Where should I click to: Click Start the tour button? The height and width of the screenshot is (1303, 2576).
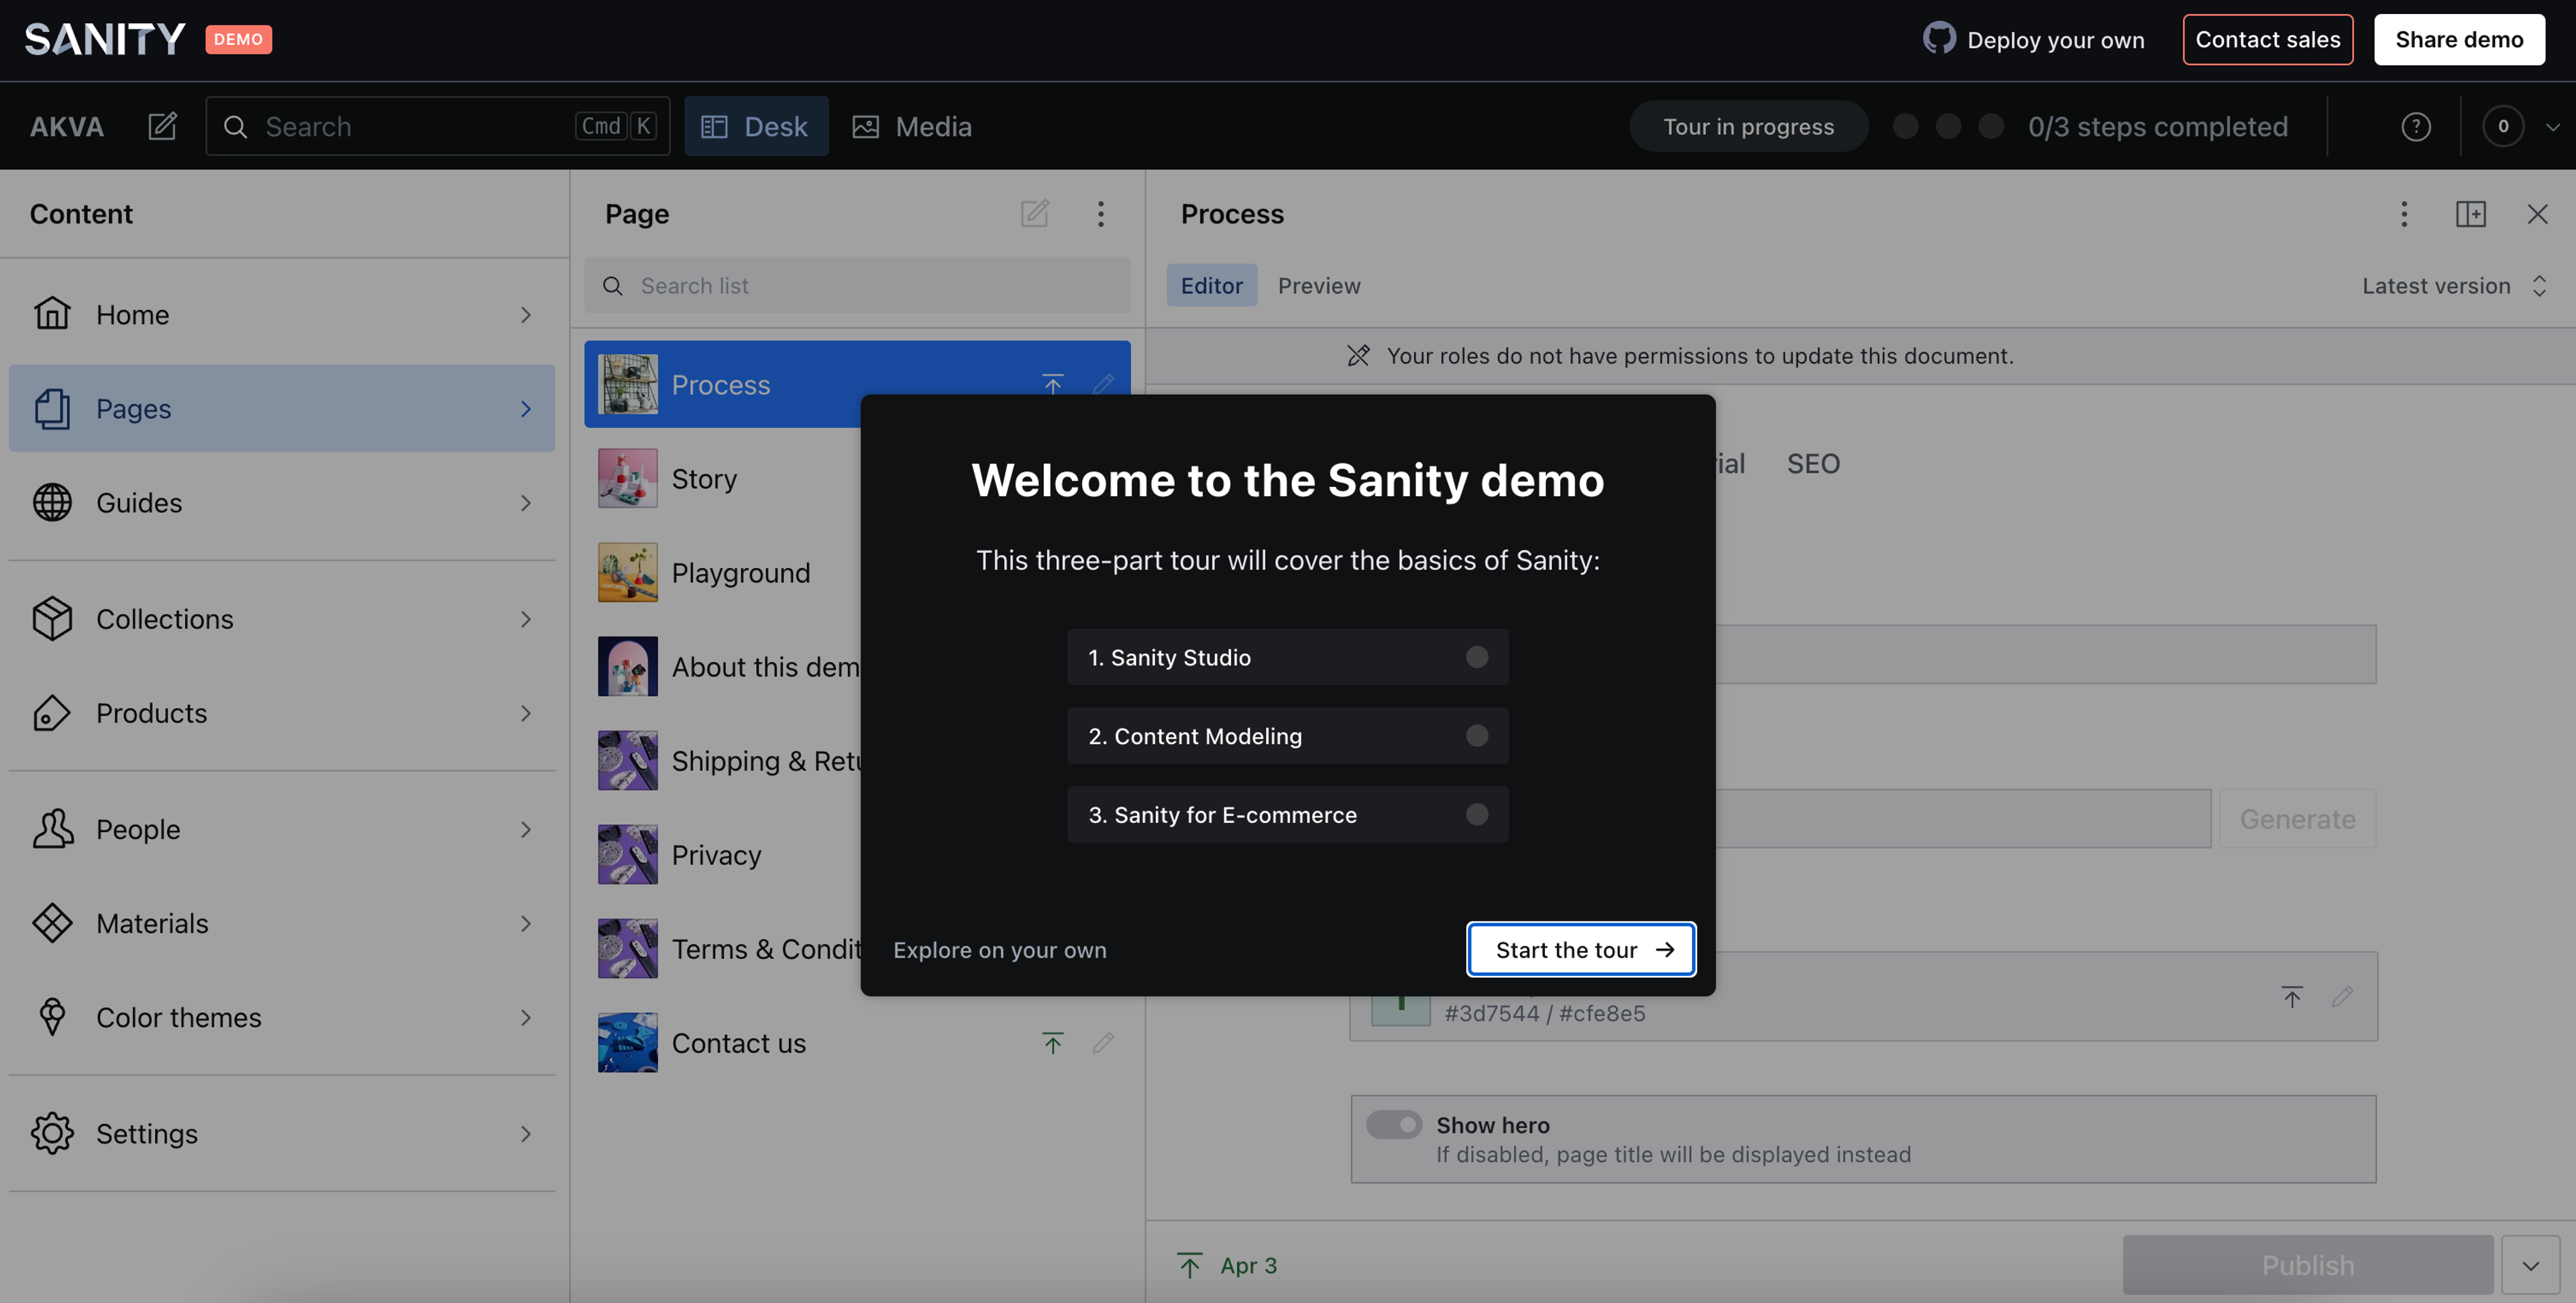coord(1580,949)
